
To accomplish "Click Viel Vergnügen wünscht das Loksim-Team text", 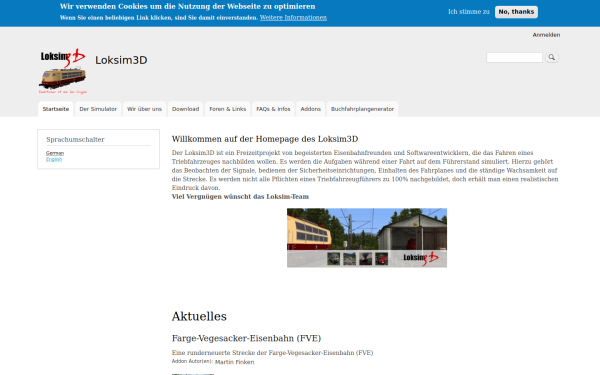I will tap(240, 197).
